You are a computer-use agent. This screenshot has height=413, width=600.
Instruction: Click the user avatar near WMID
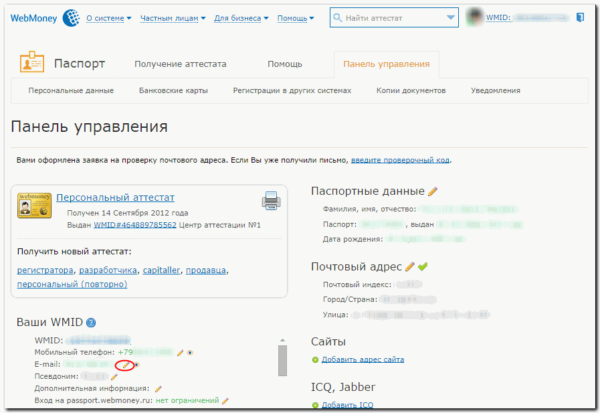(475, 18)
